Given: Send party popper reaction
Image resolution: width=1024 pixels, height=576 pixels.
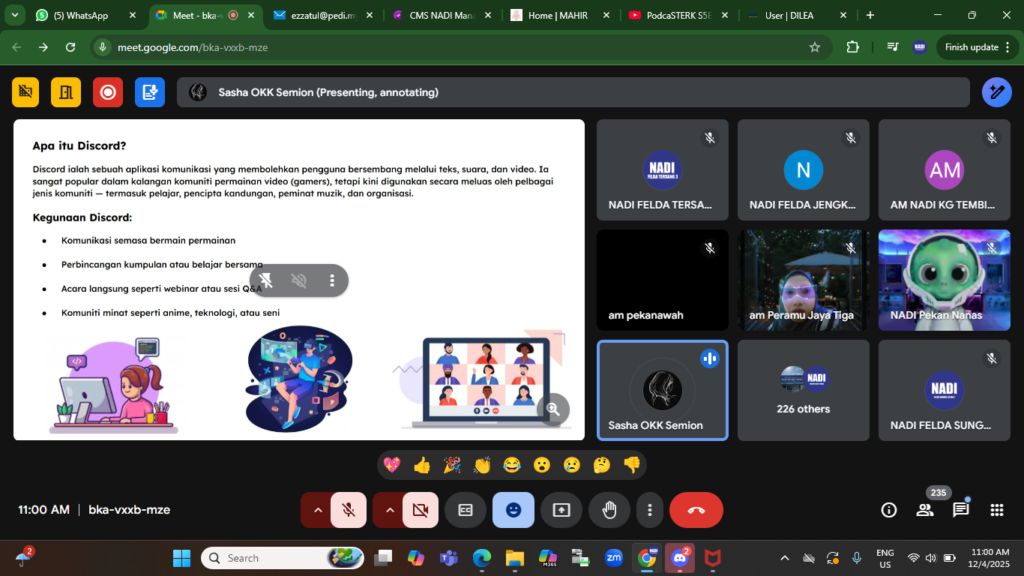Looking at the screenshot, I should point(452,465).
